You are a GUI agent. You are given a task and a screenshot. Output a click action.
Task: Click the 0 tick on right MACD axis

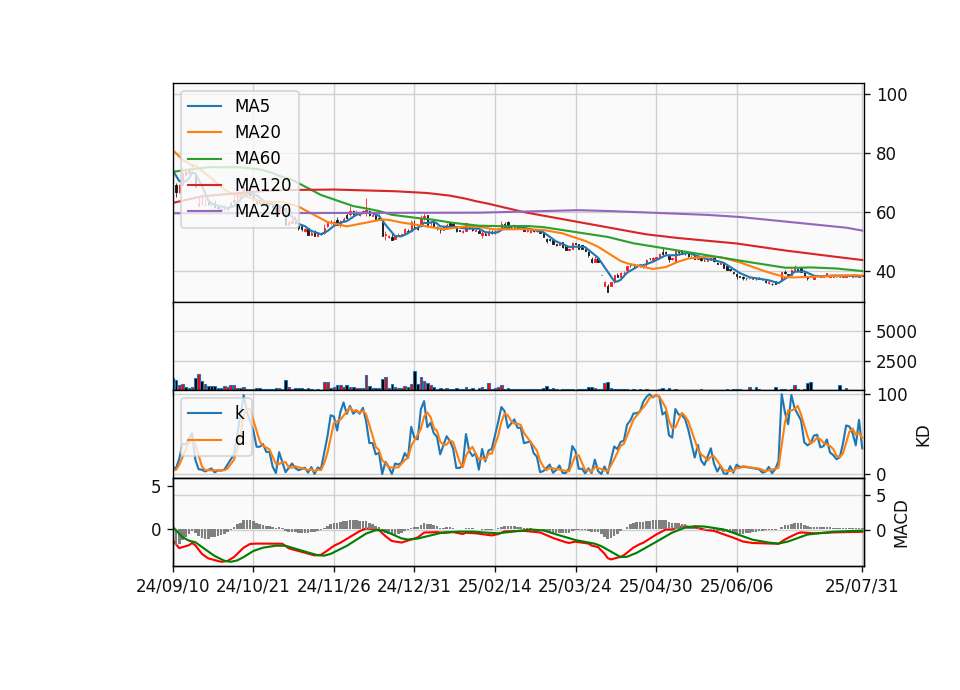pos(882,531)
